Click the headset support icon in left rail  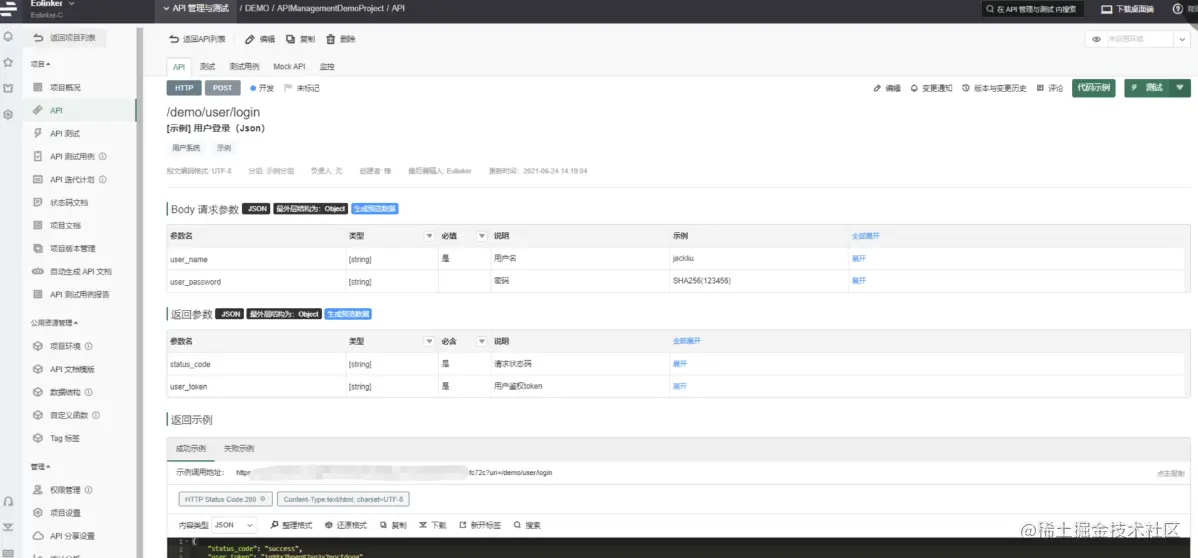tap(8, 502)
